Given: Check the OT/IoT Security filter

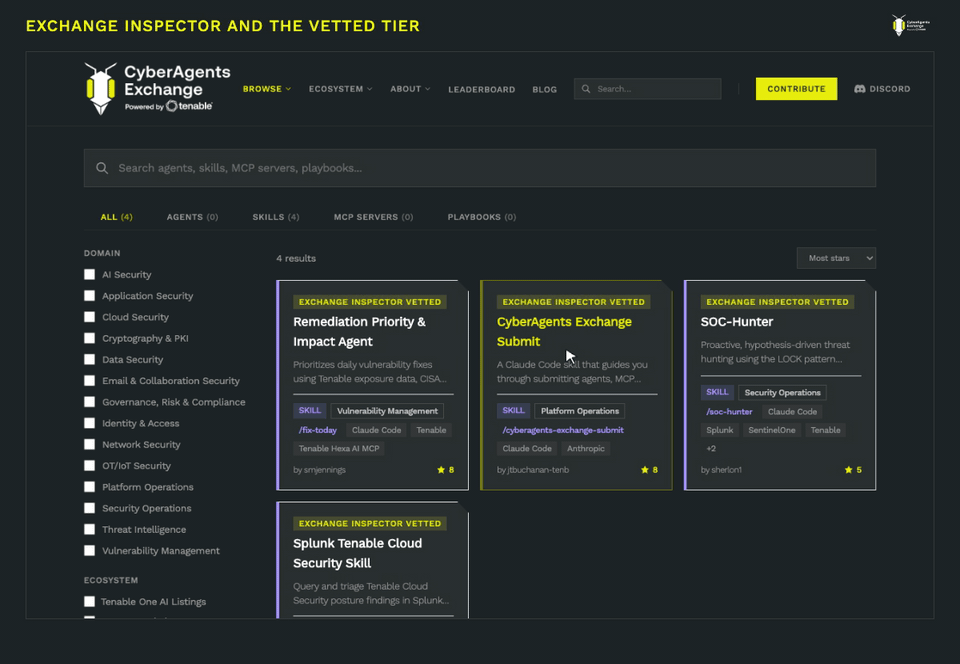Looking at the screenshot, I should pyautogui.click(x=89, y=466).
